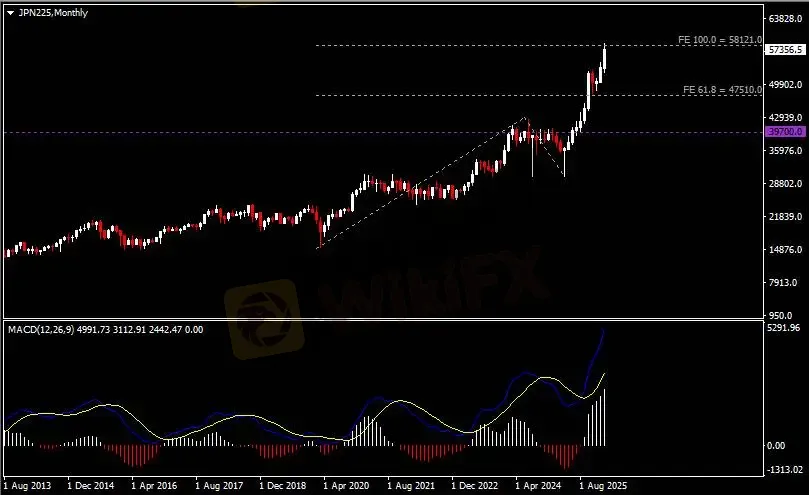This screenshot has height=495, width=809.
Task: Open the JPN225 chart menu triangle
Action: [10, 13]
